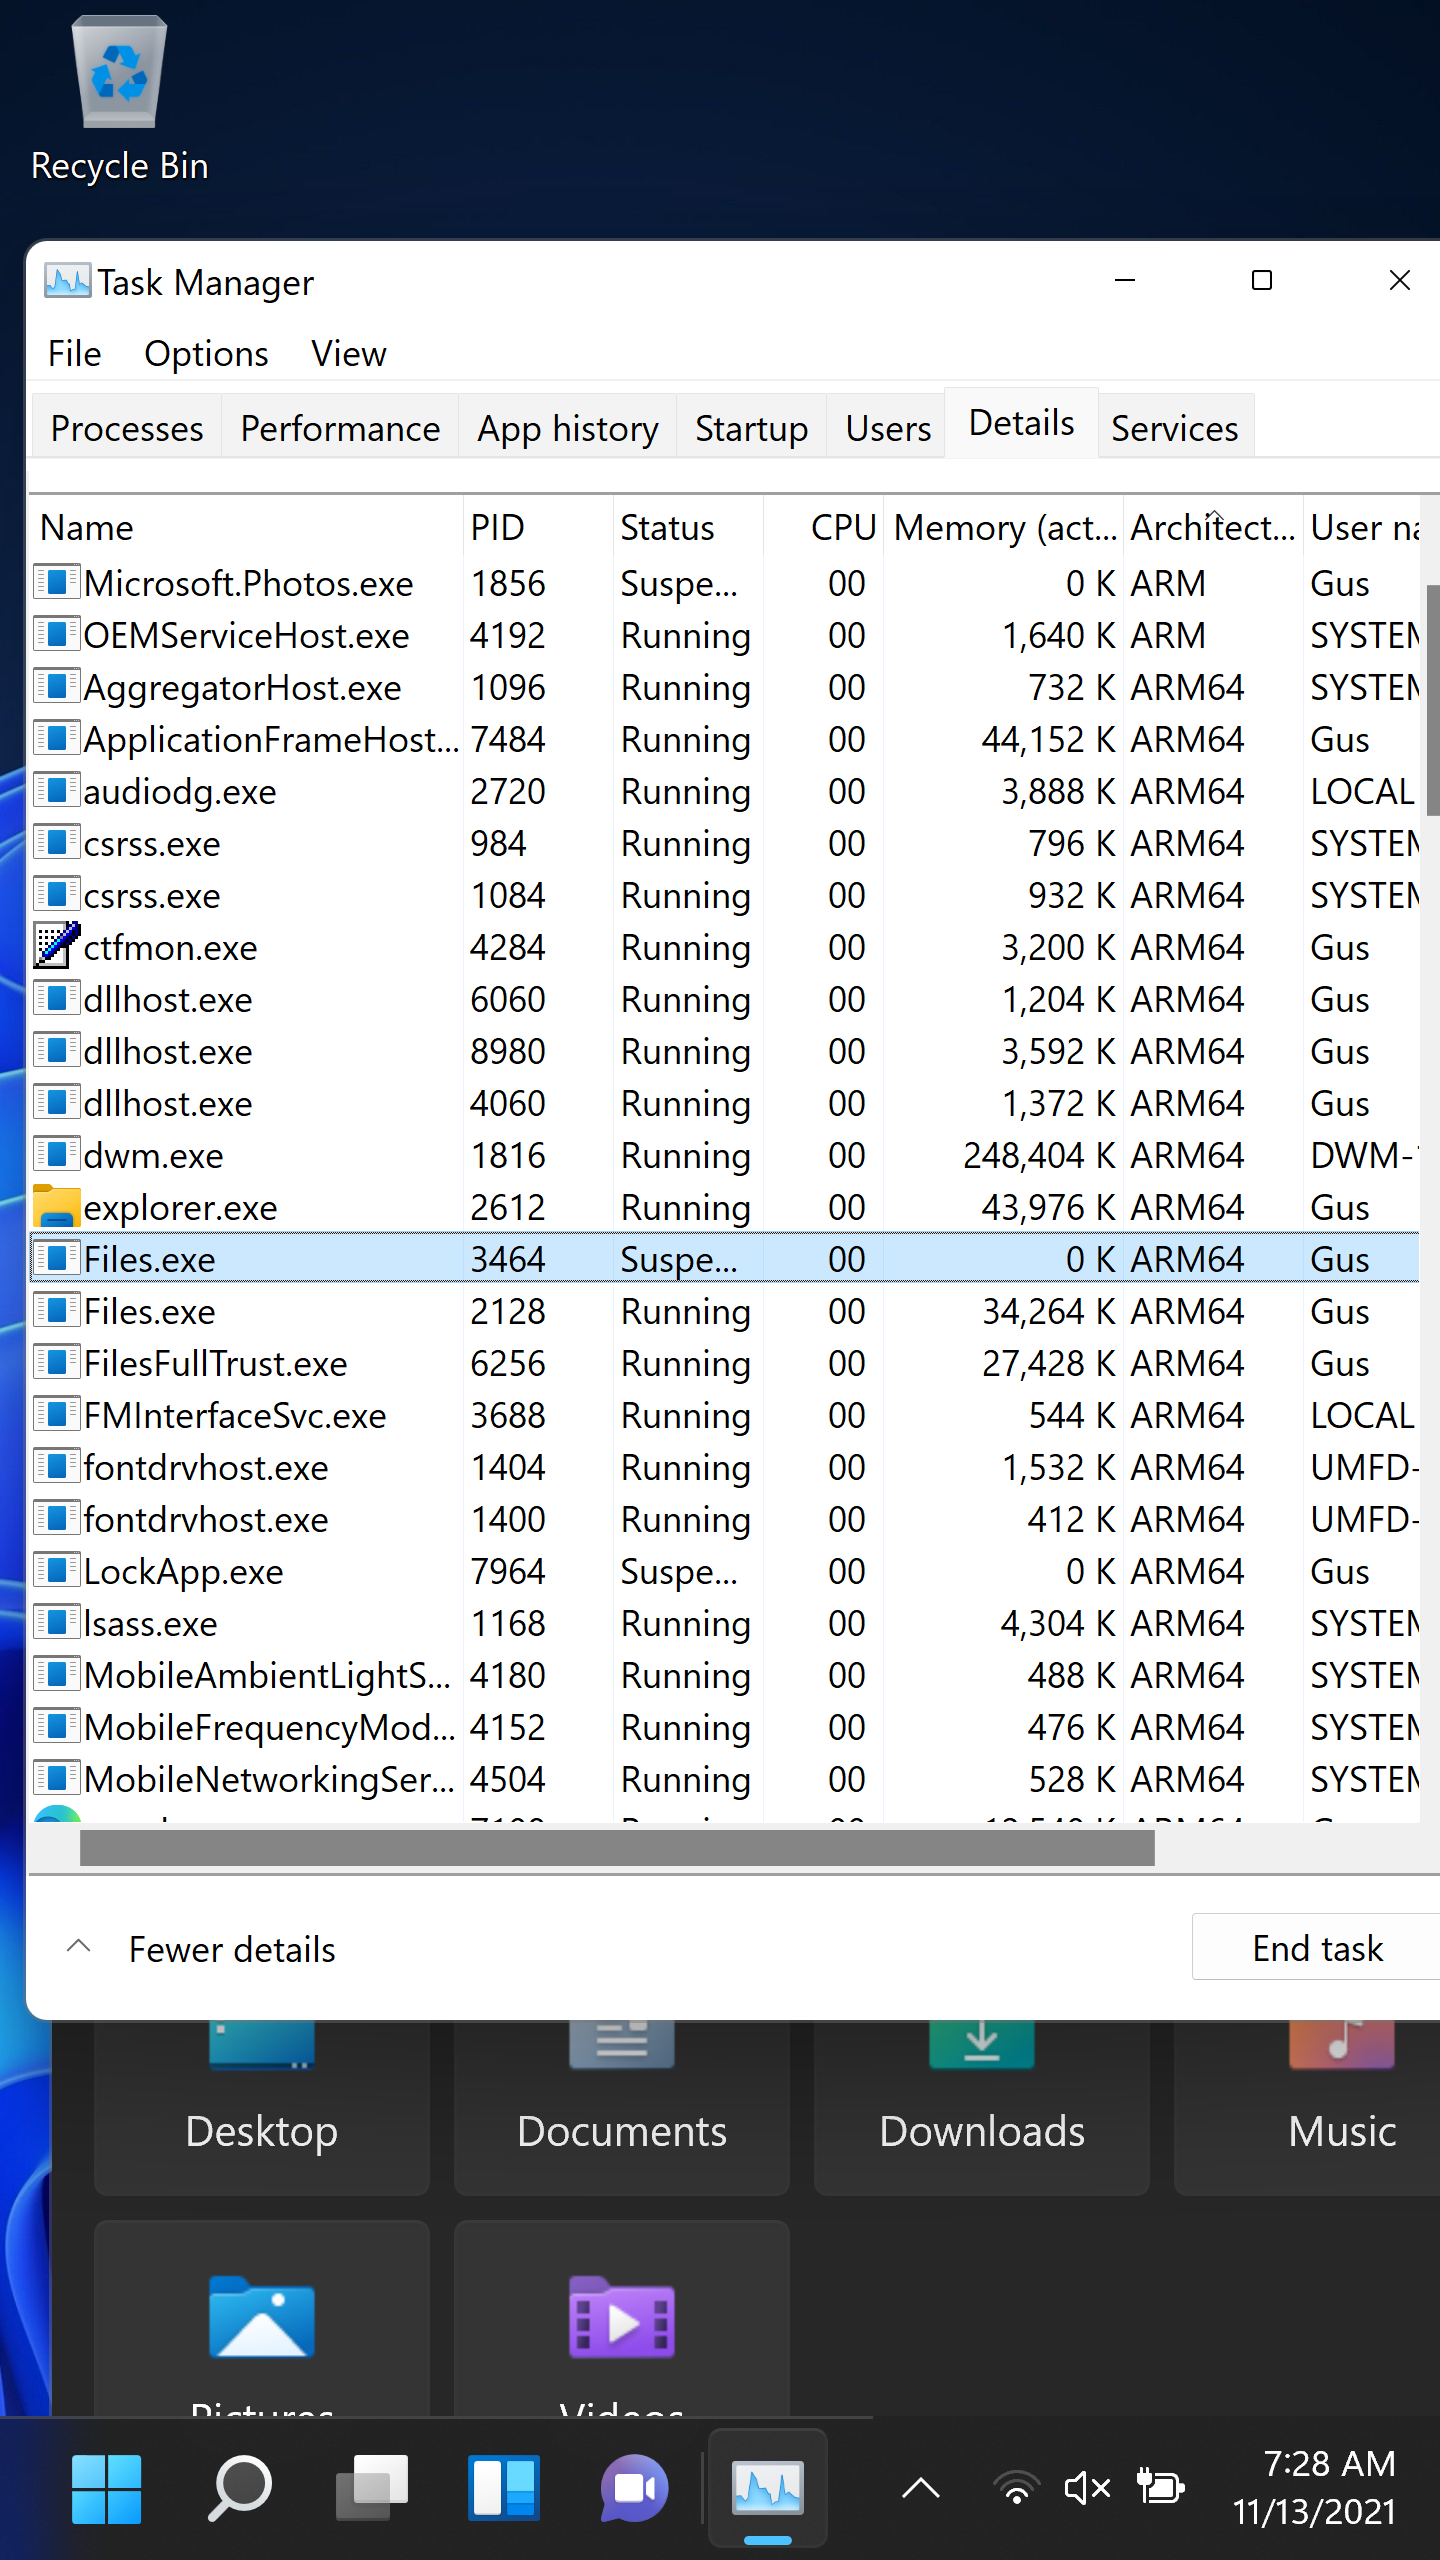The image size is (1440, 2560).
Task: Select the FMInterfaceSvc.exe row
Action: [725, 1415]
